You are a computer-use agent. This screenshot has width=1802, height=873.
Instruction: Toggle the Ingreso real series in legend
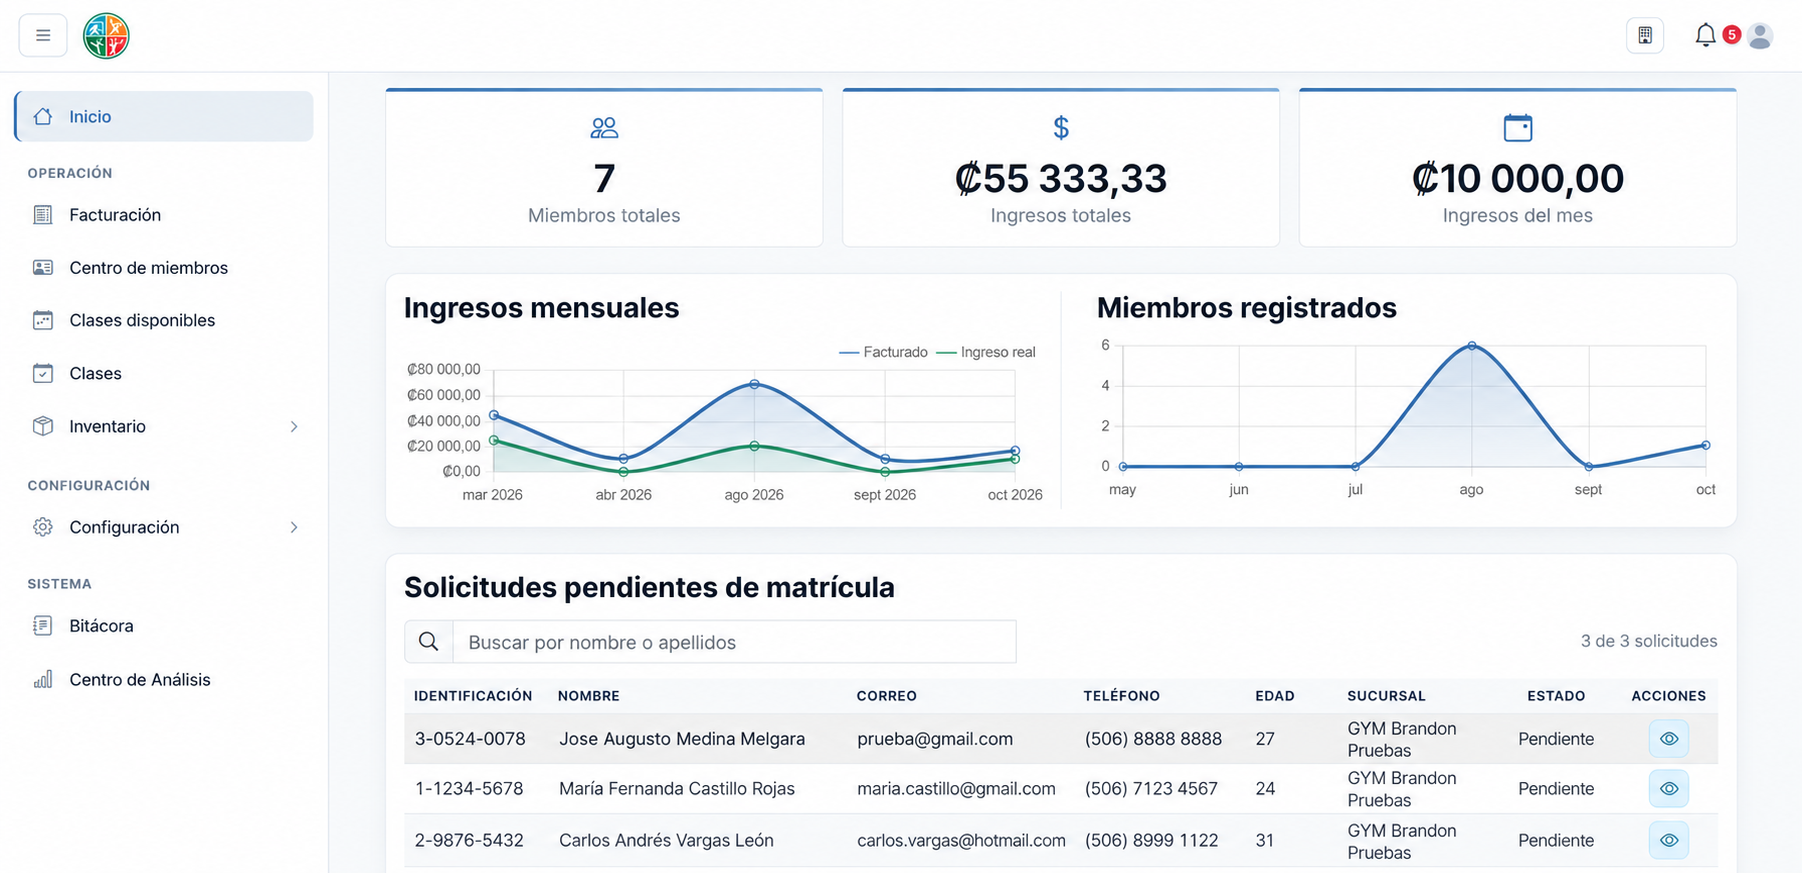point(986,352)
